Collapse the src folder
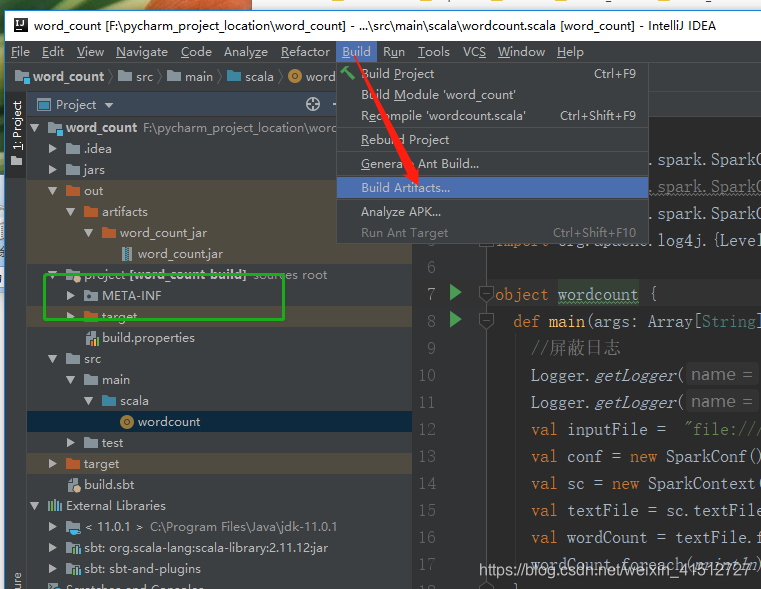The height and width of the screenshot is (589, 761). click(52, 359)
